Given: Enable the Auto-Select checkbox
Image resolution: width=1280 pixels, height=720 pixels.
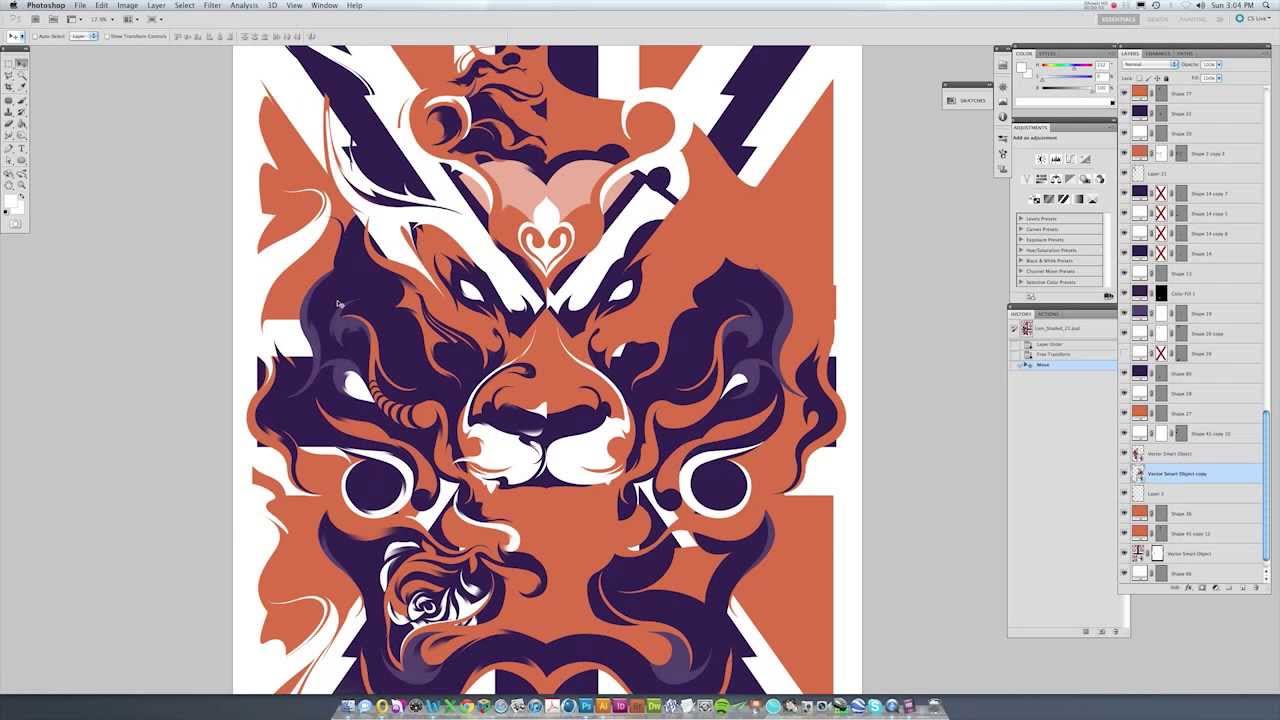Looking at the screenshot, I should tap(35, 36).
